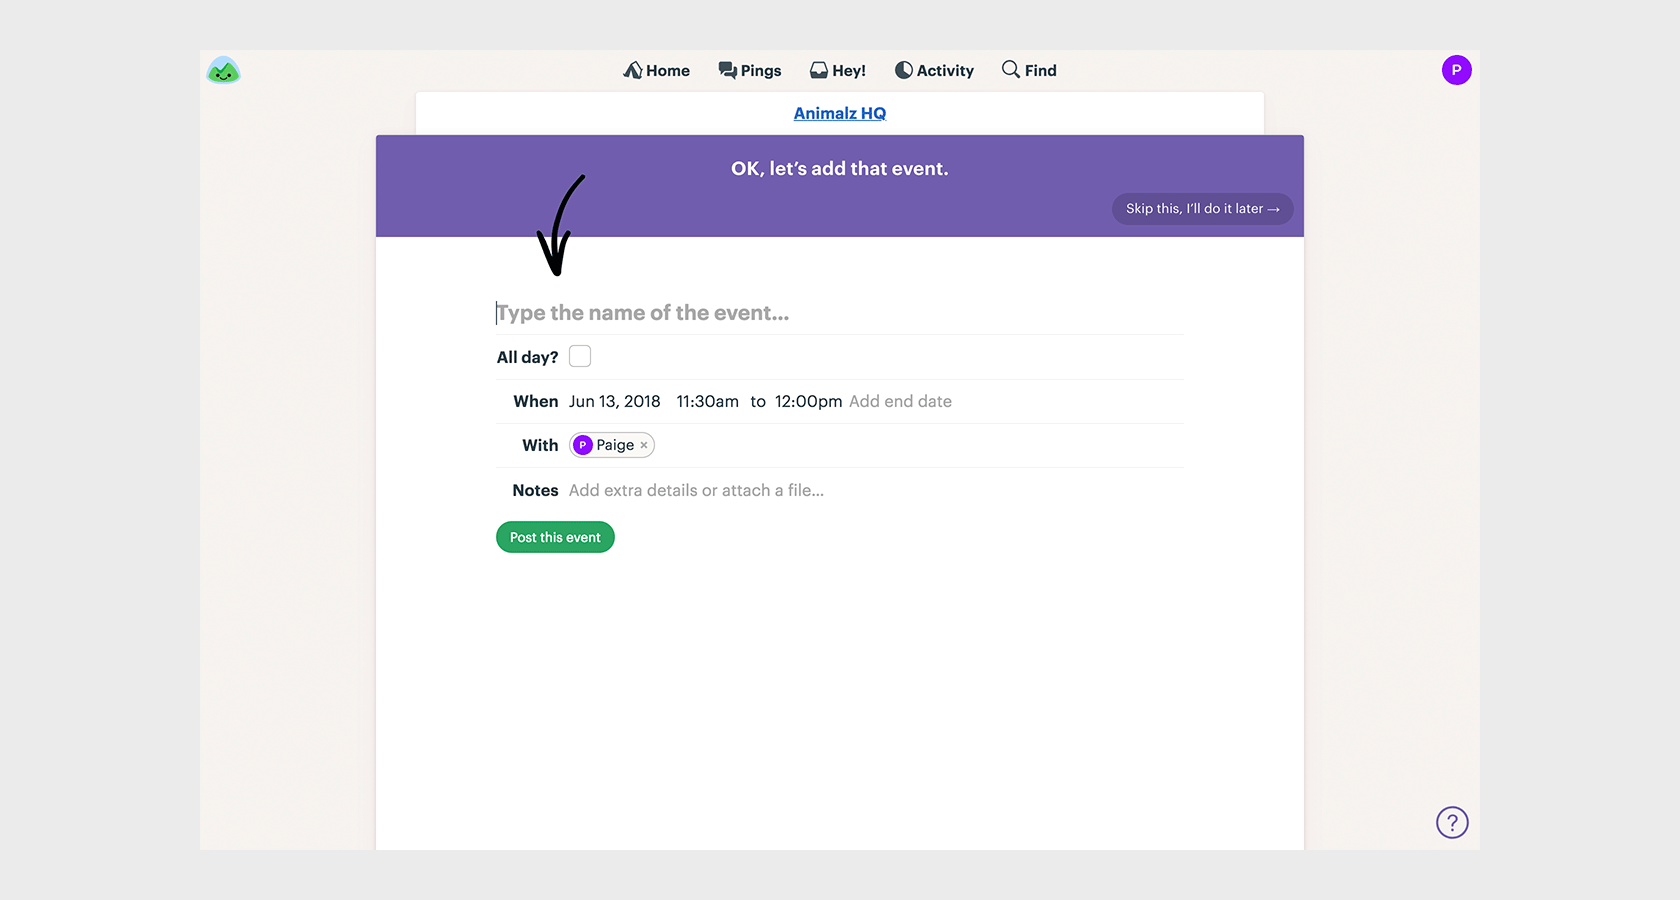Click the Find magnifying glass icon
Viewport: 1680px width, 900px height.
1011,69
